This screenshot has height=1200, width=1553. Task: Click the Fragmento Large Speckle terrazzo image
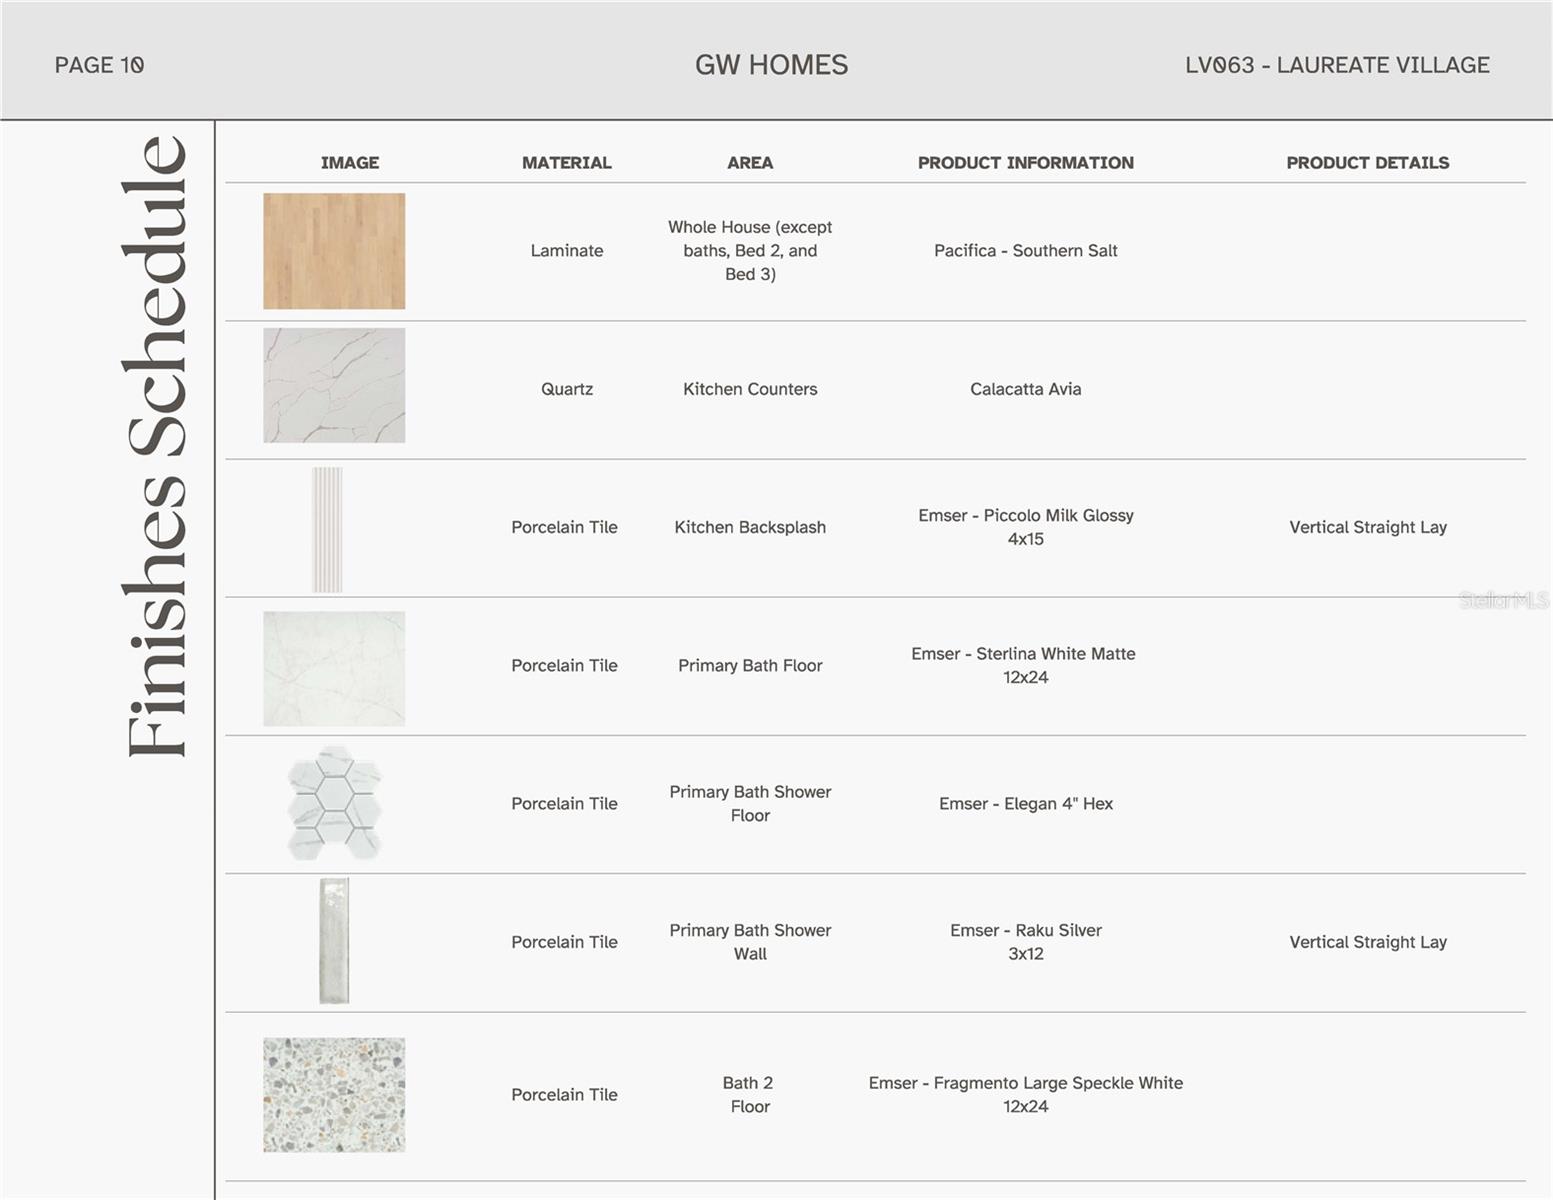click(334, 1094)
